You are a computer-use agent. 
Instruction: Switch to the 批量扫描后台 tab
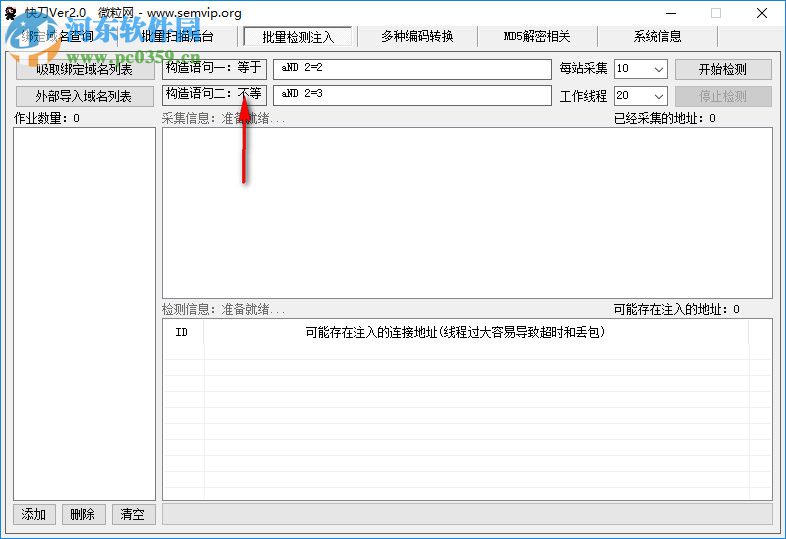[x=177, y=37]
